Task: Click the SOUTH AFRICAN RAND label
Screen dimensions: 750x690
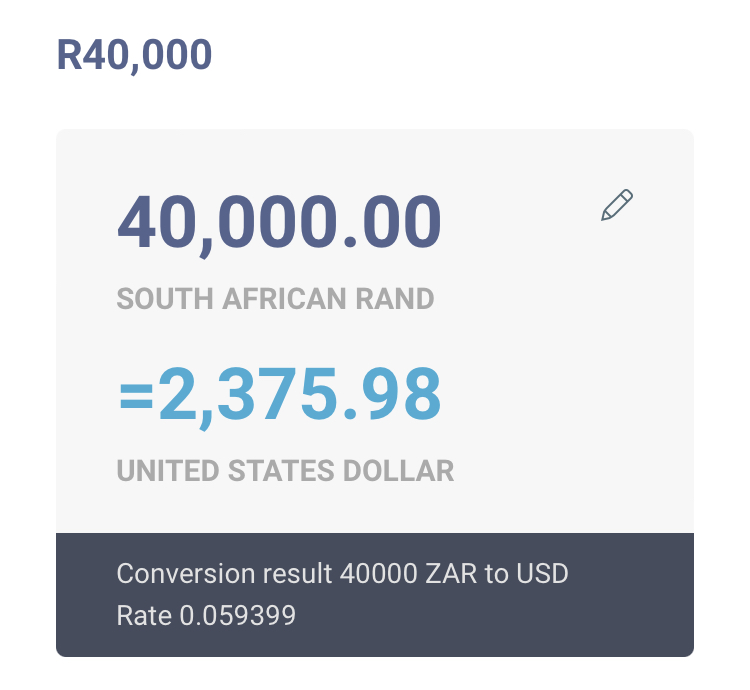Action: pos(276,299)
